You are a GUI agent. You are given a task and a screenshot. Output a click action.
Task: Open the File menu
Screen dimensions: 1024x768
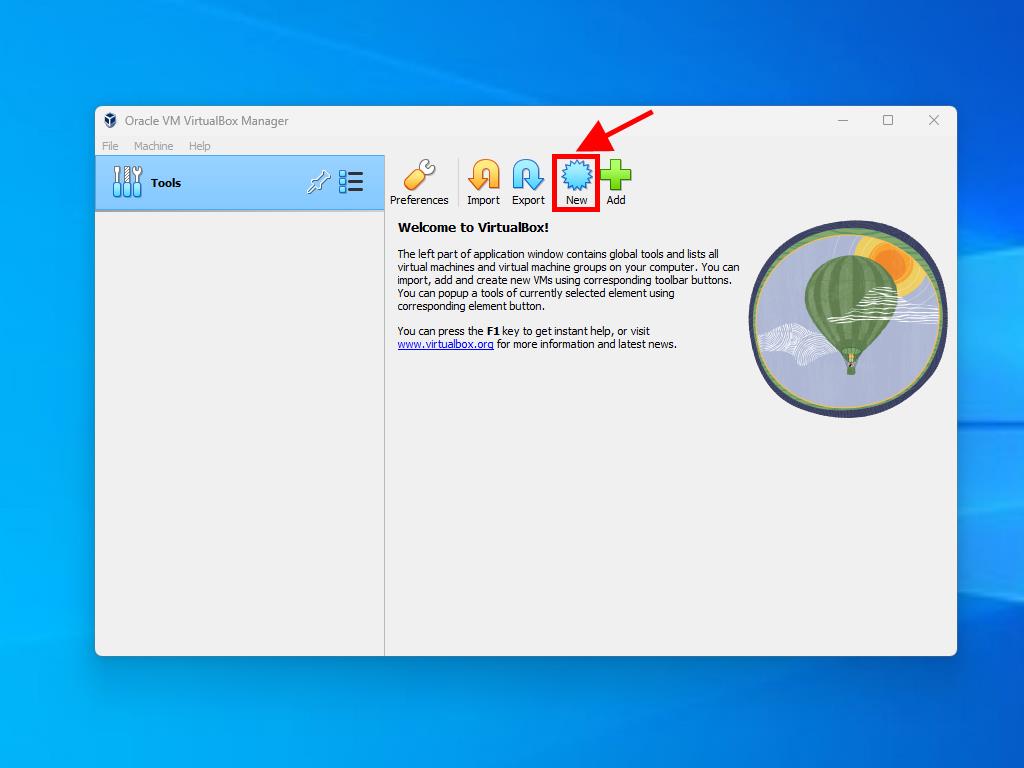[x=109, y=146]
